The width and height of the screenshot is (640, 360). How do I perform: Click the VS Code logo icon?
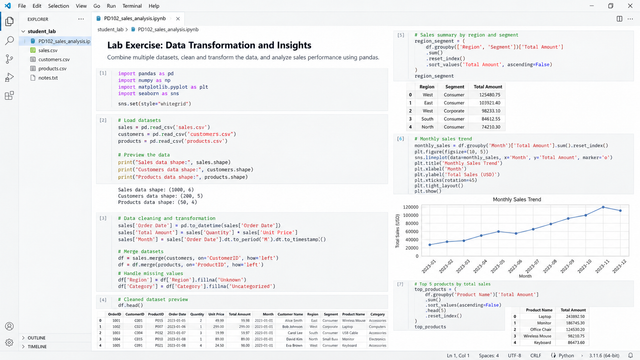(8, 6)
